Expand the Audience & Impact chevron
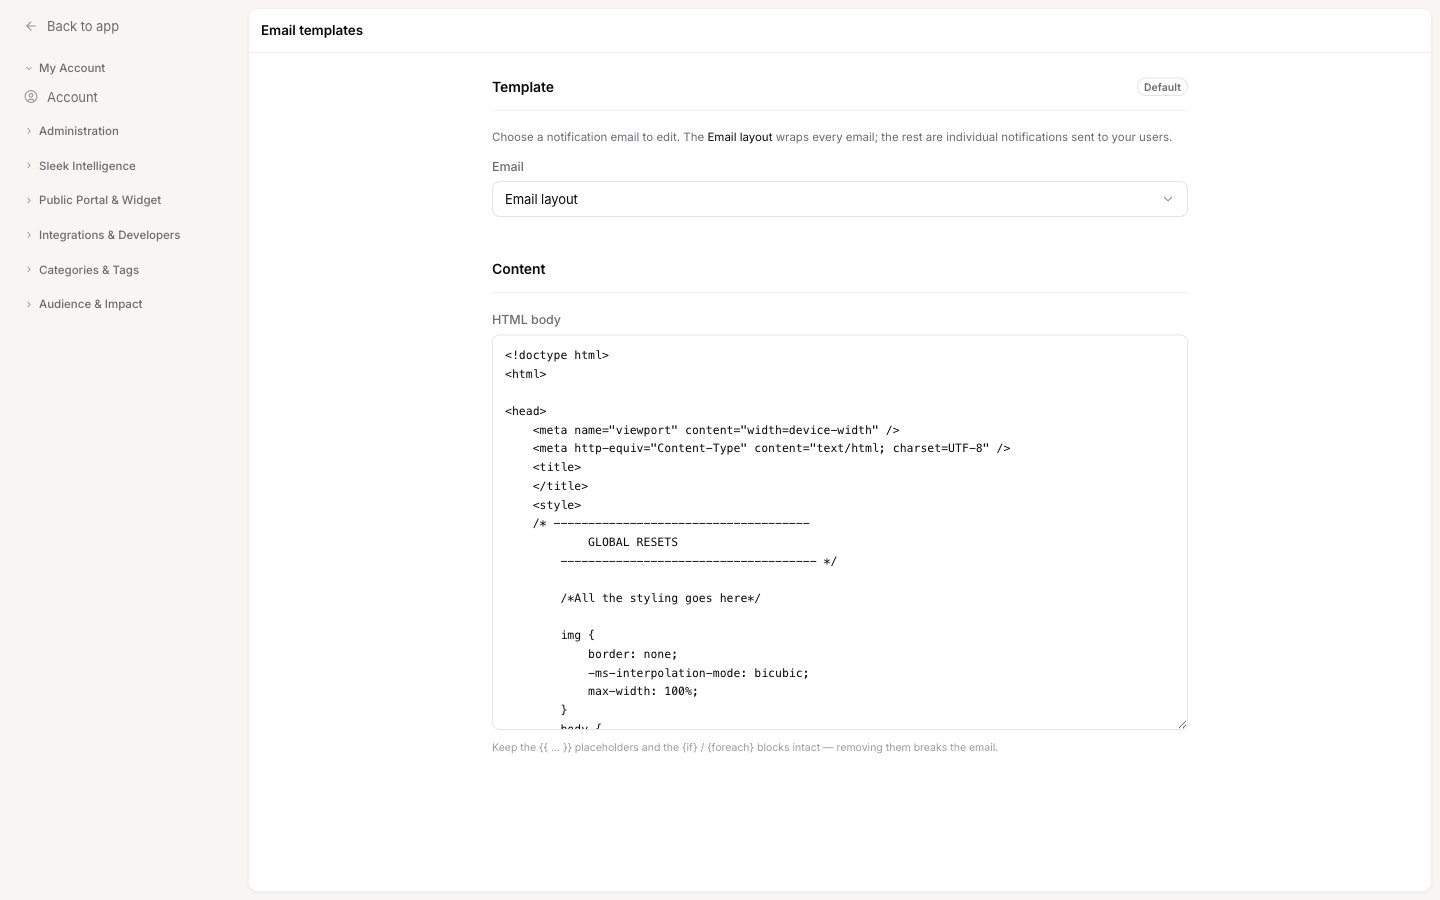 tap(29, 304)
